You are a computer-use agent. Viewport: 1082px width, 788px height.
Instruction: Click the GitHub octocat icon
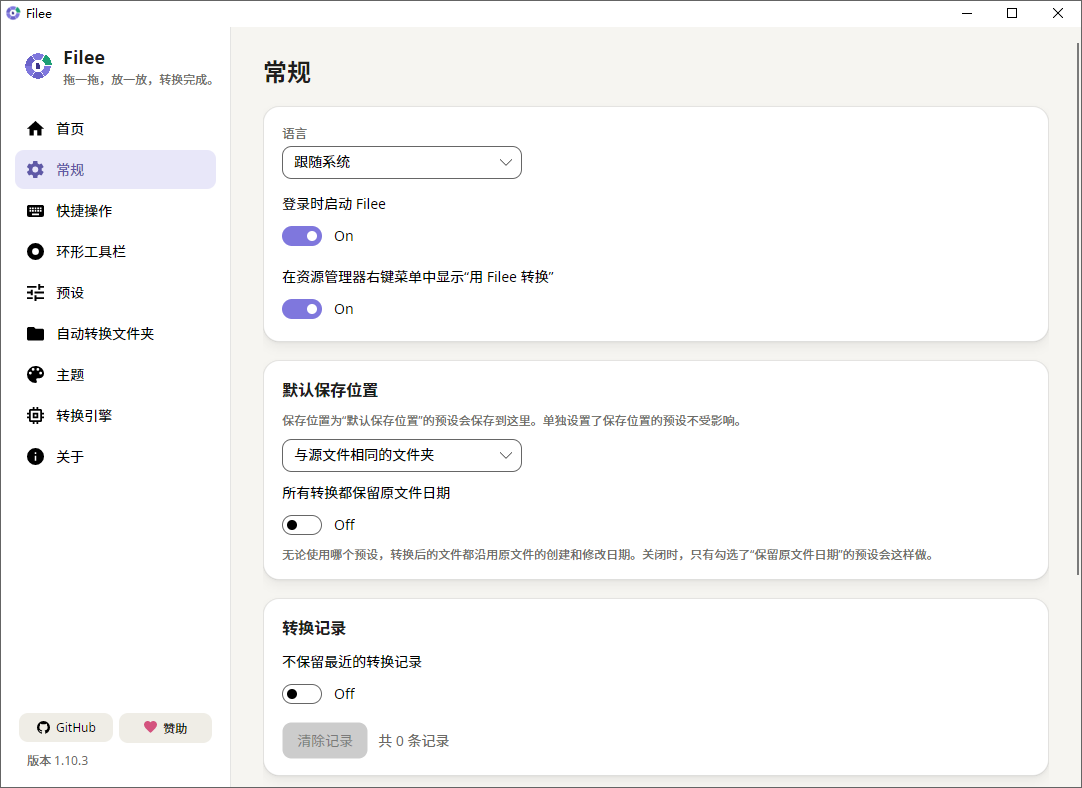[43, 728]
